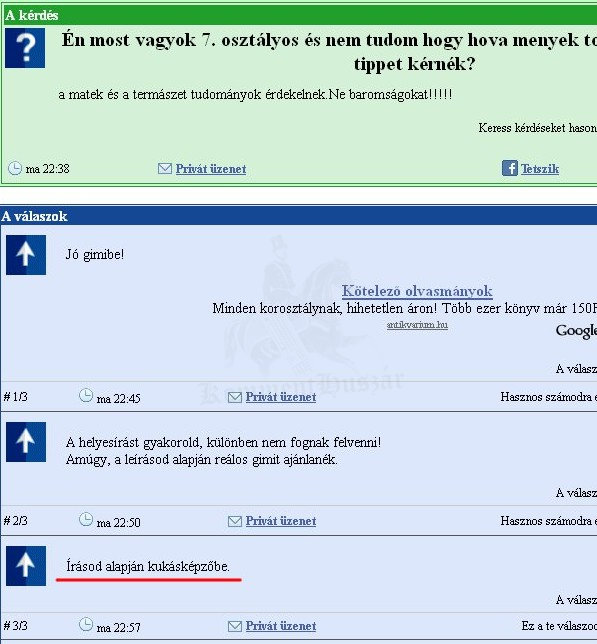Click the clock icon beside ma 22:38
The image size is (597, 644).
15,168
